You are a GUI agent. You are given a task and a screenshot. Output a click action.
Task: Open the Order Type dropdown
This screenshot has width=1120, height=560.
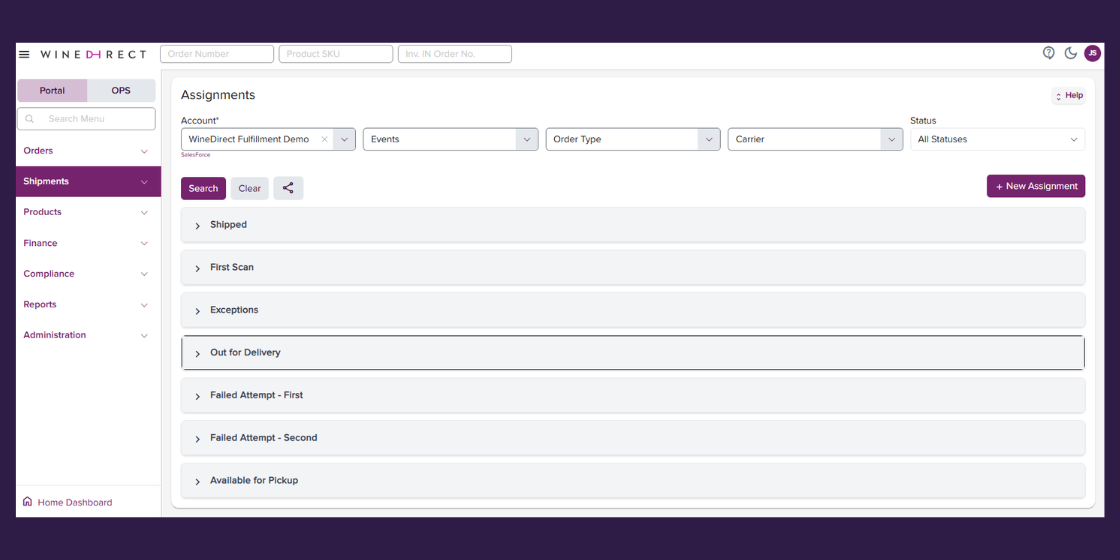(633, 139)
